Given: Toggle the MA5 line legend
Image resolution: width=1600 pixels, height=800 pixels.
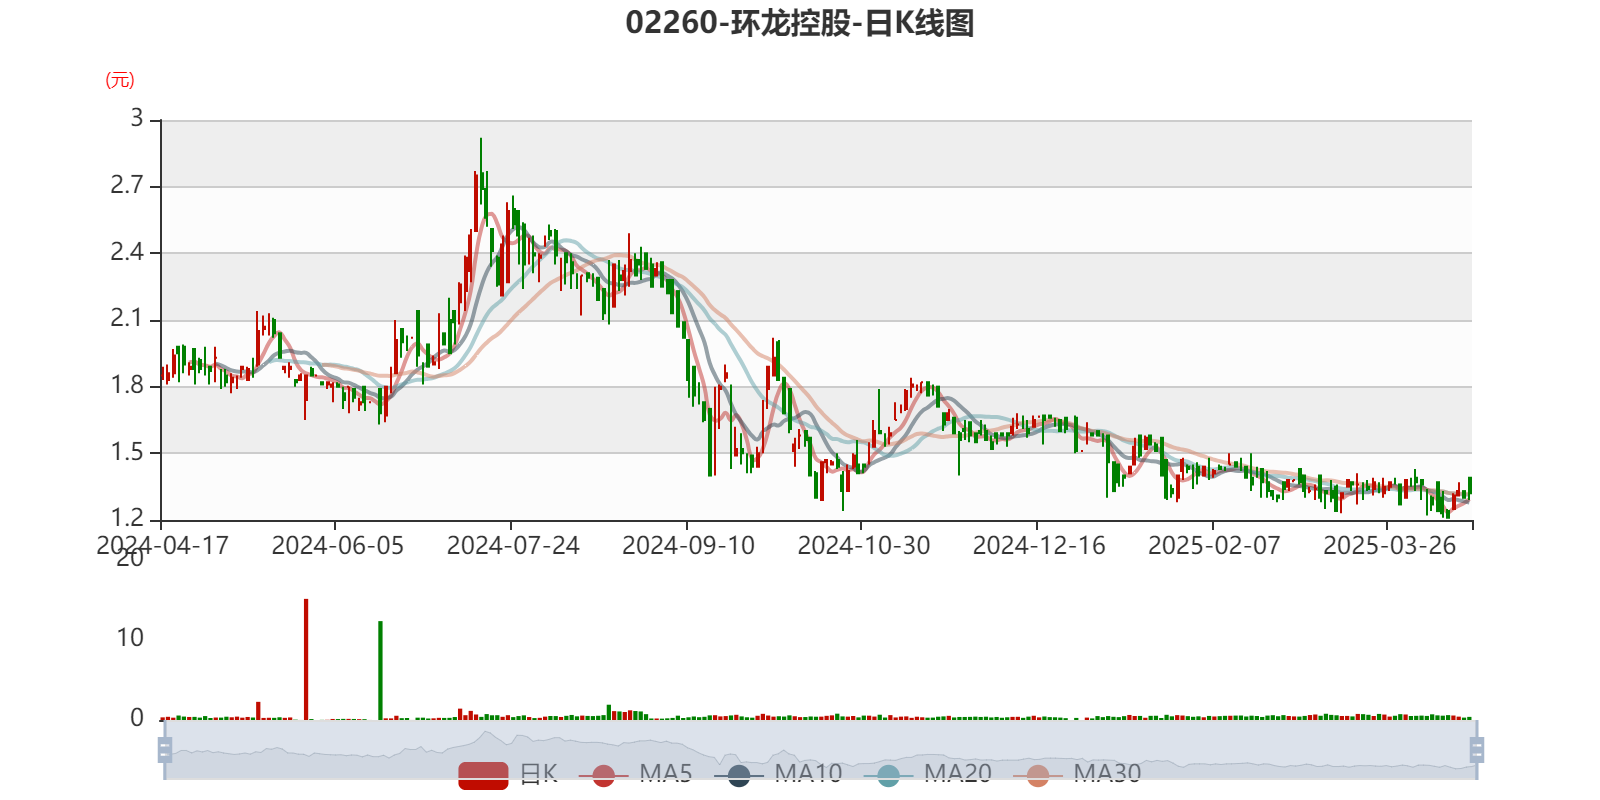Looking at the screenshot, I should 635,774.
